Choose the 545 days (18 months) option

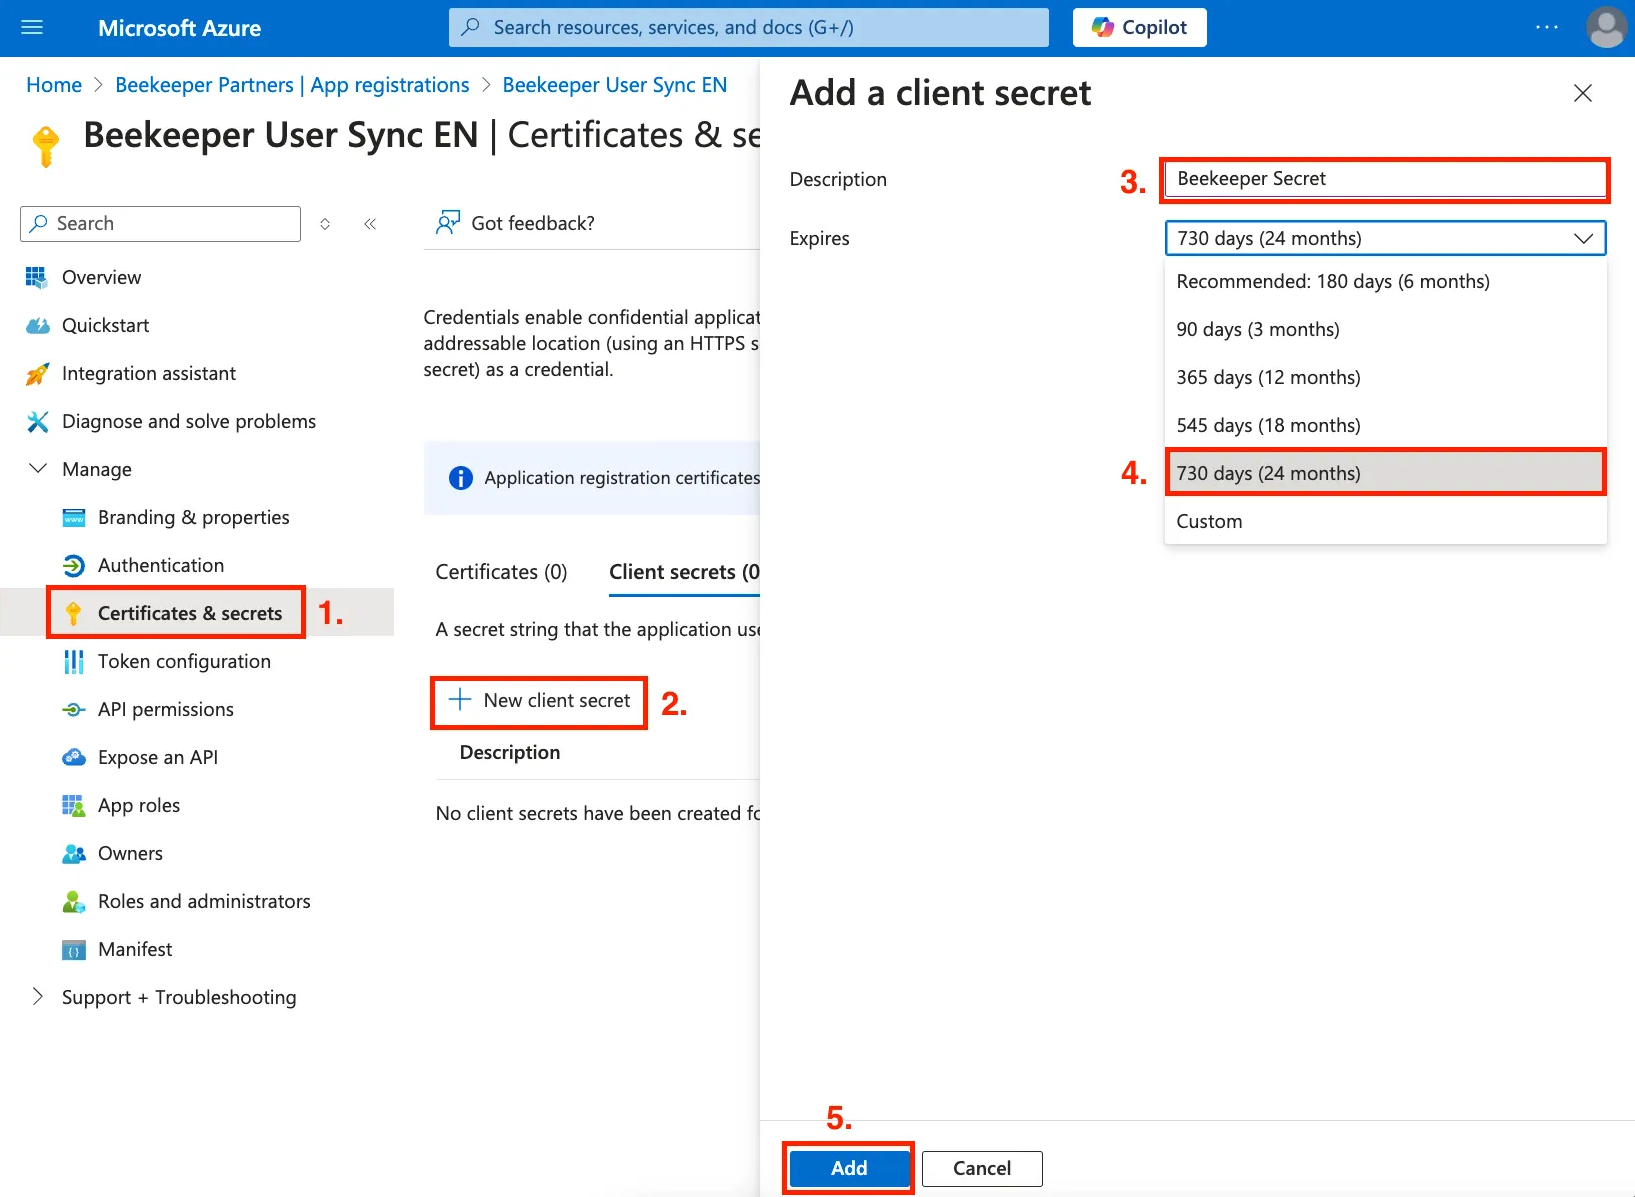(1385, 426)
